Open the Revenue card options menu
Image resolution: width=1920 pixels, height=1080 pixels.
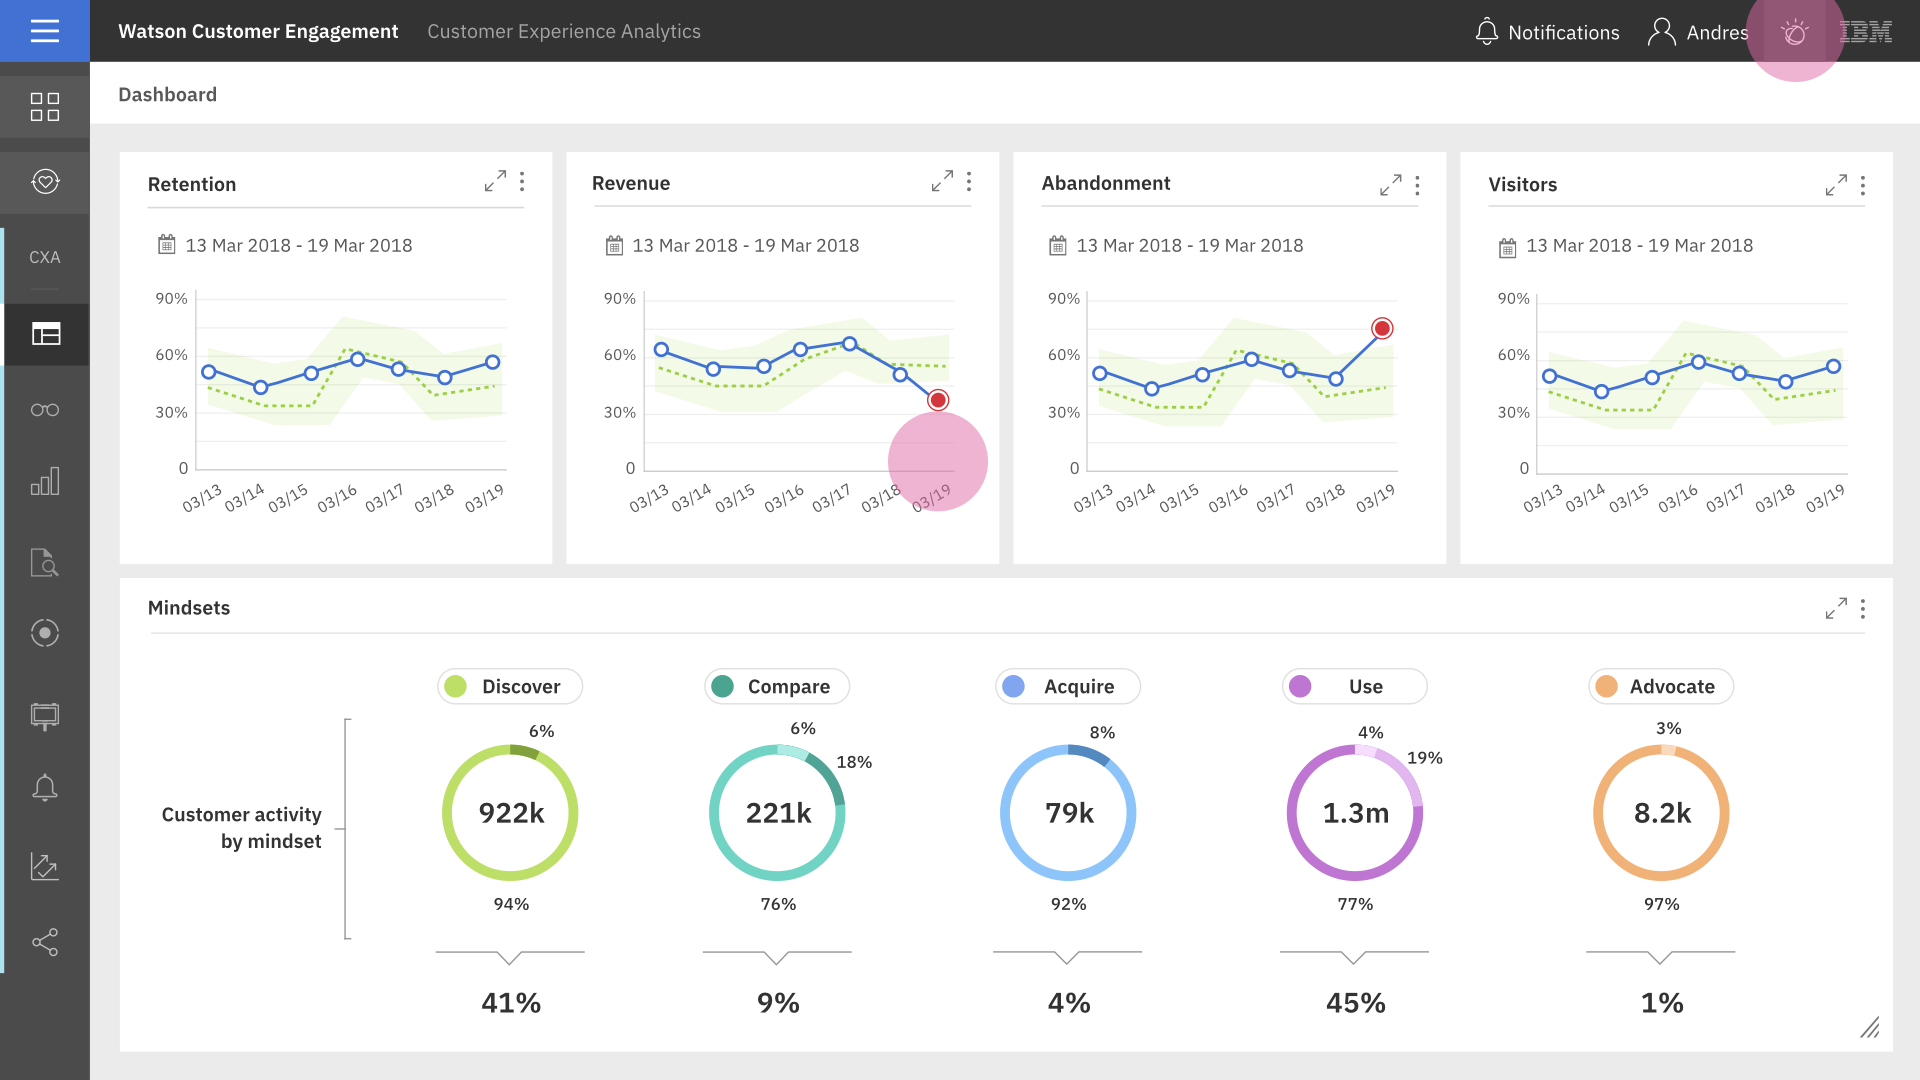point(969,181)
